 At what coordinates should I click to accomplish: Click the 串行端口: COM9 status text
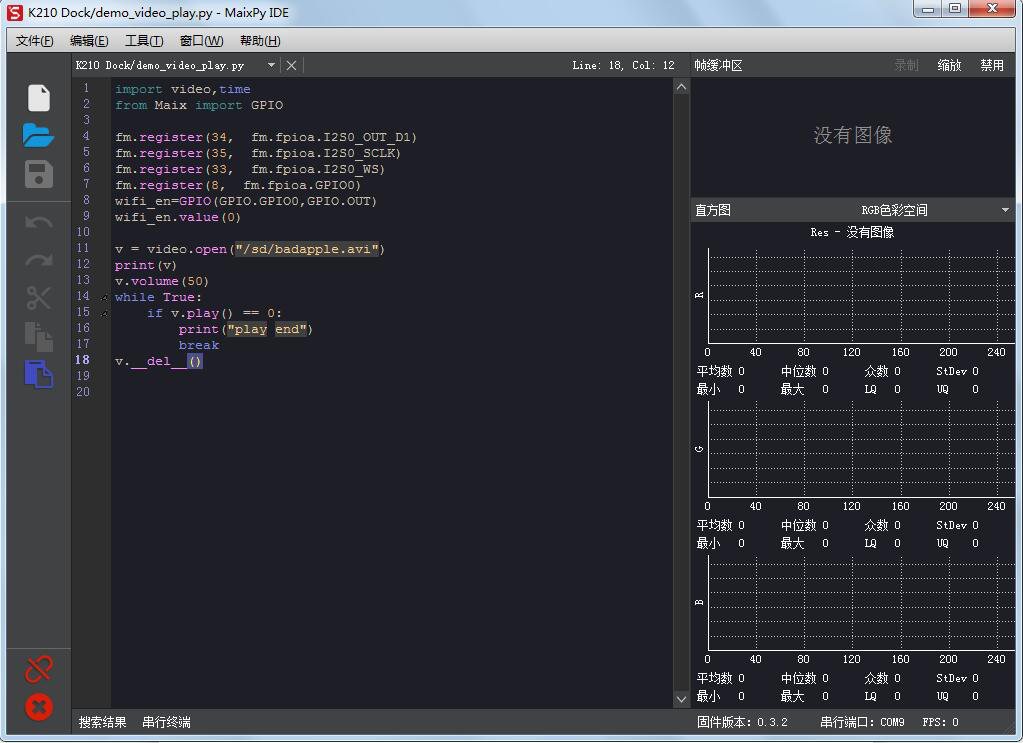coord(862,722)
